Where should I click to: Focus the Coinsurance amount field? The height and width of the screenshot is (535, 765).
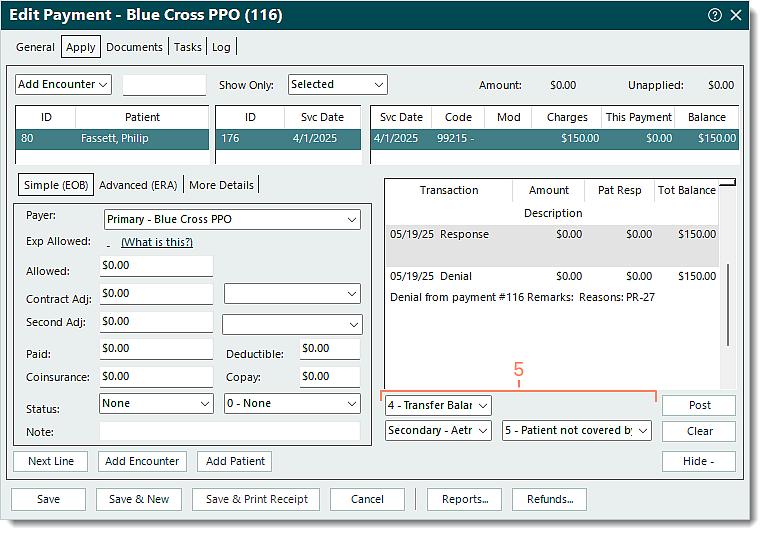tap(156, 377)
